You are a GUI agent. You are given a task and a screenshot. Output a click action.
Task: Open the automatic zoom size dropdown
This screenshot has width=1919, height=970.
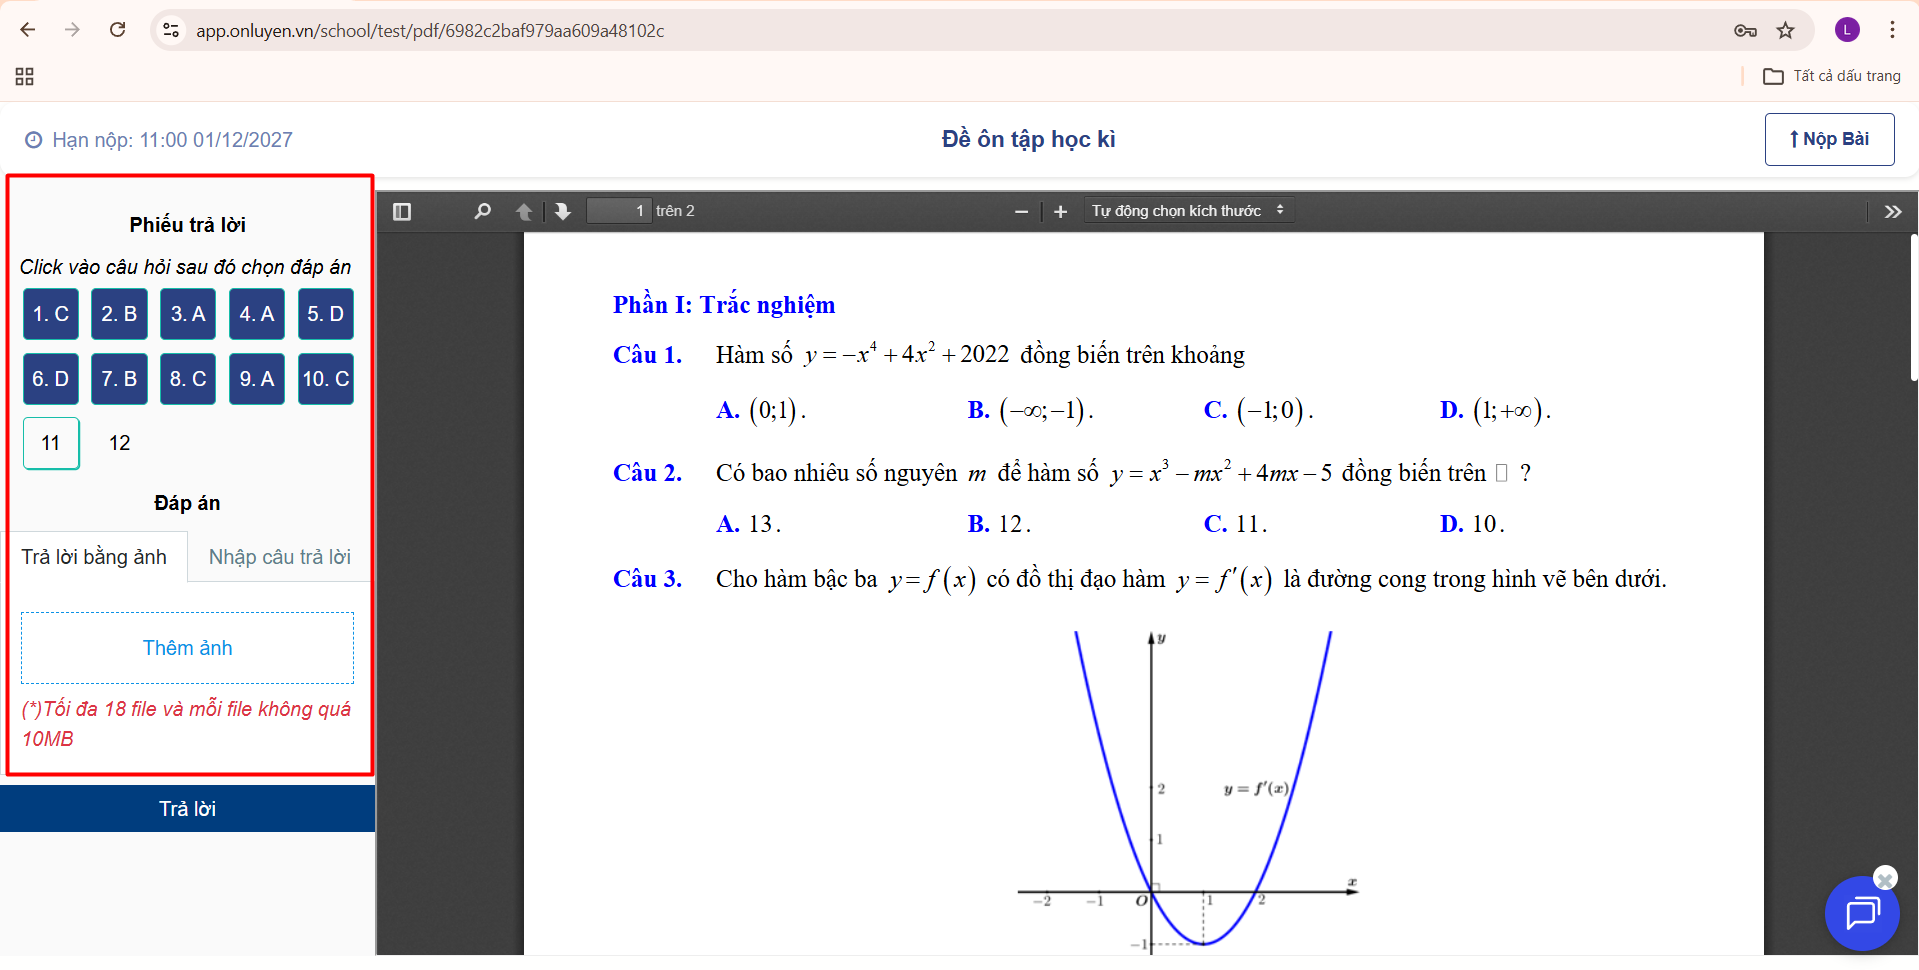(1187, 211)
